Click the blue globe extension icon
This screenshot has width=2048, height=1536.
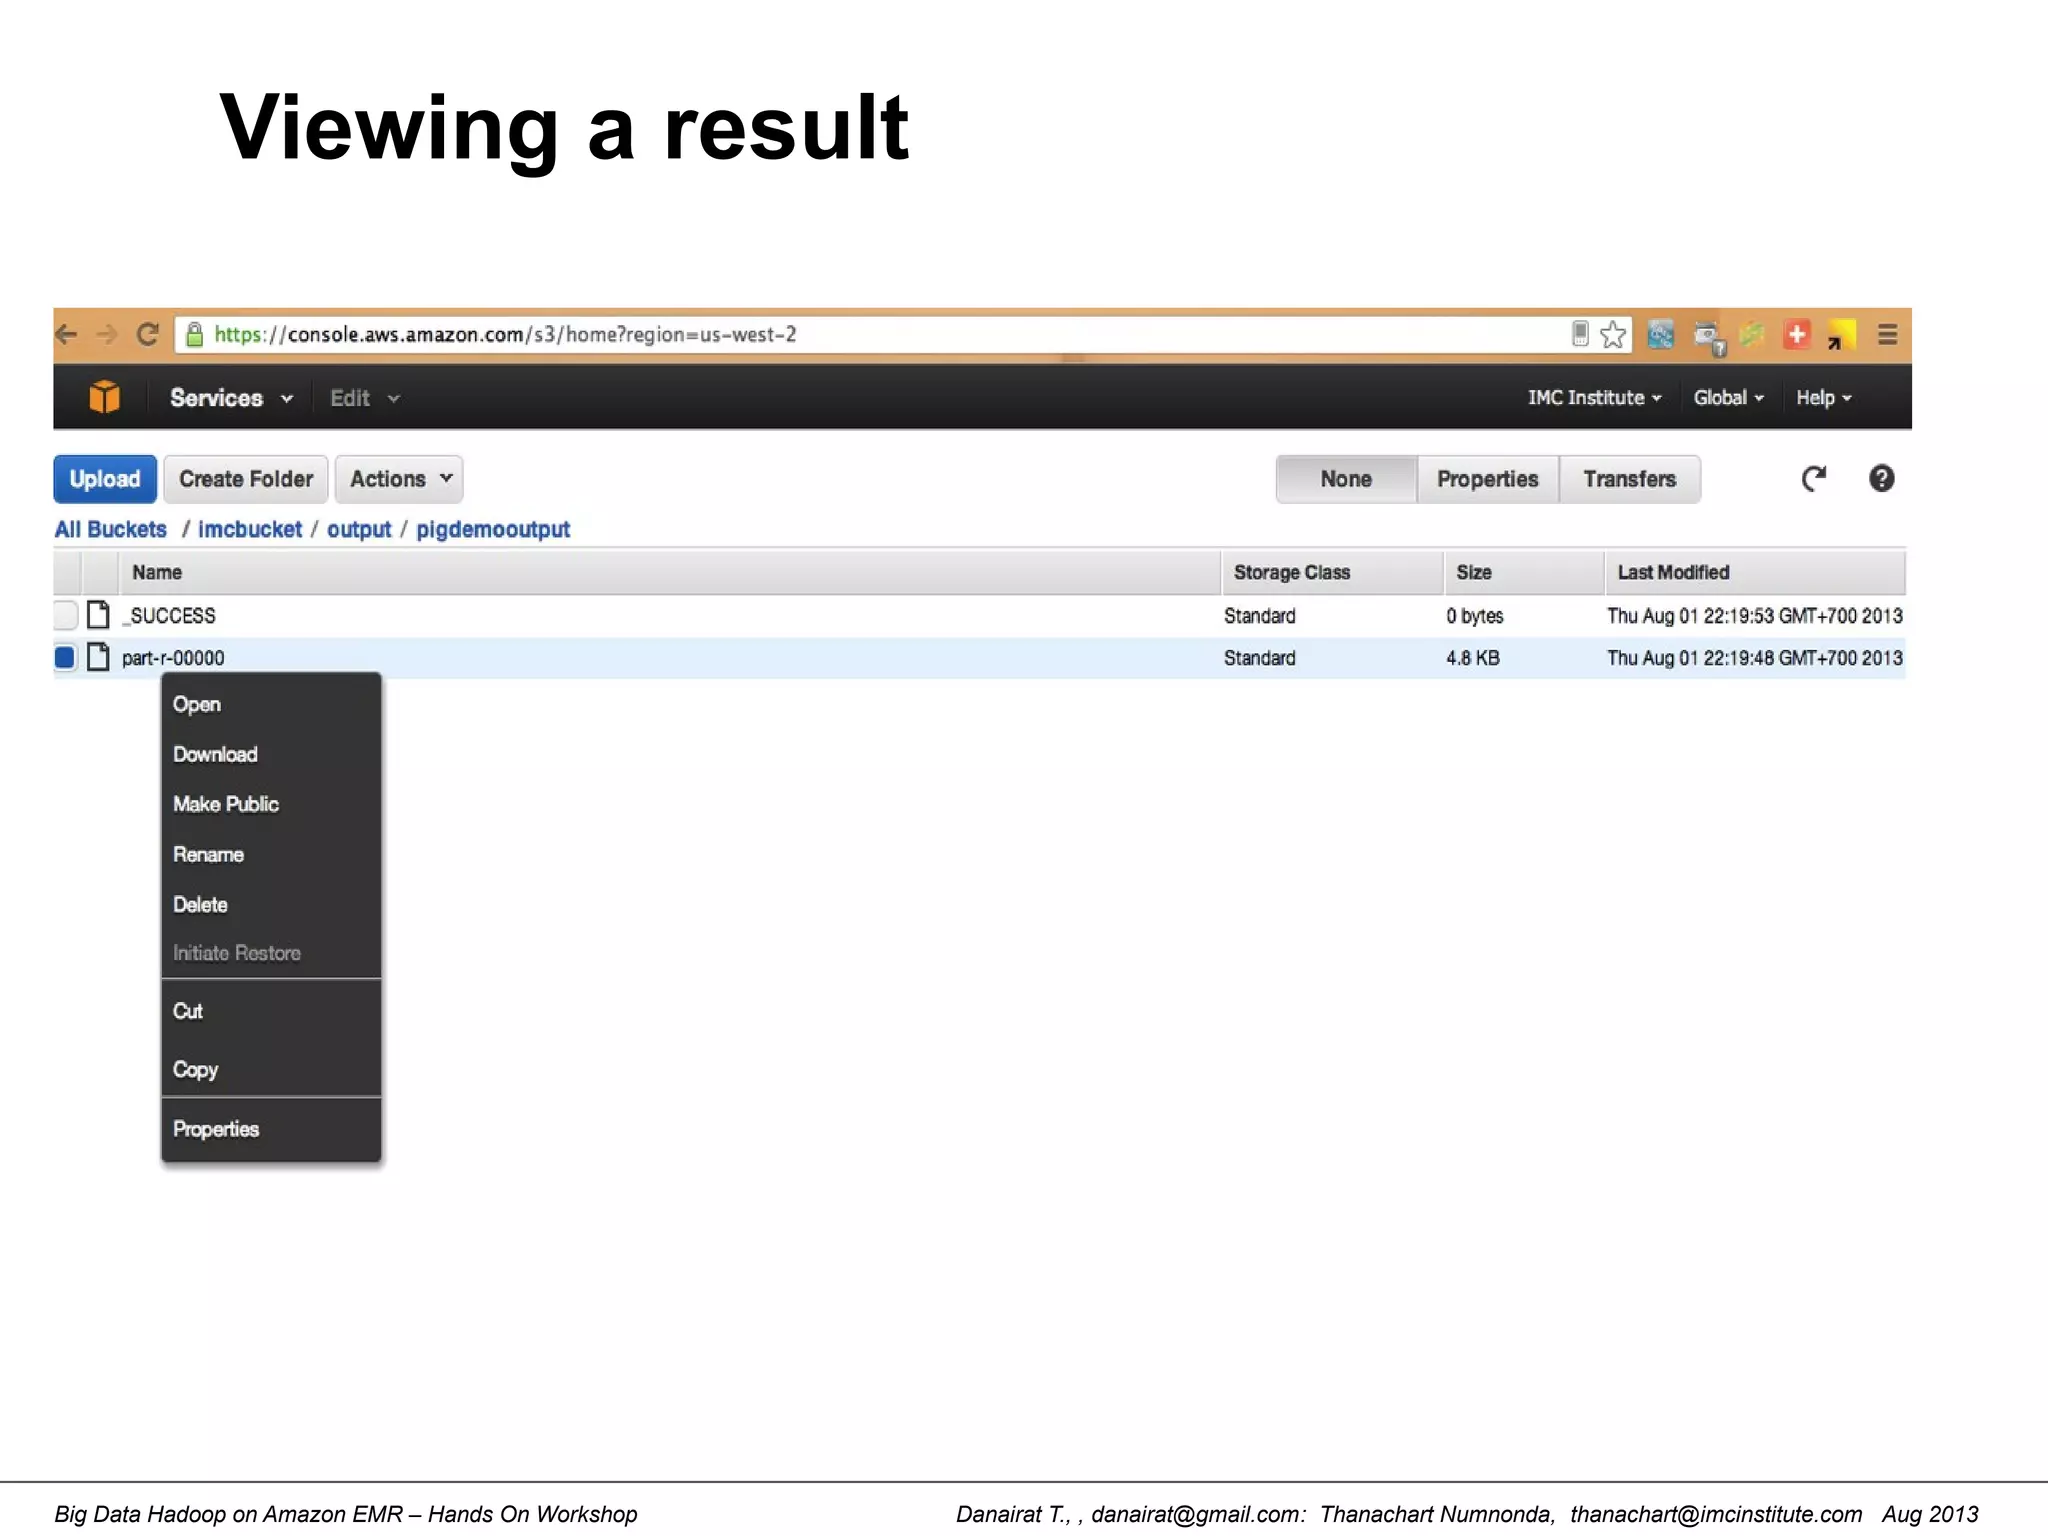click(1660, 334)
